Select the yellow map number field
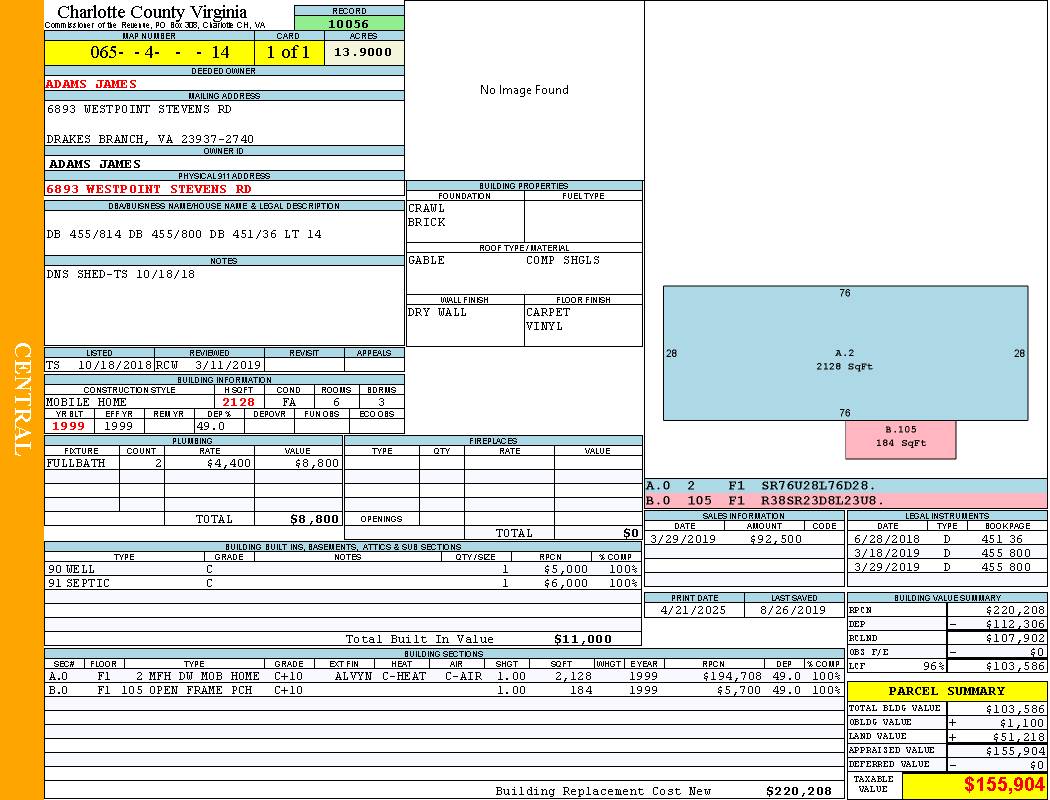The height and width of the screenshot is (800, 1050). 149,53
